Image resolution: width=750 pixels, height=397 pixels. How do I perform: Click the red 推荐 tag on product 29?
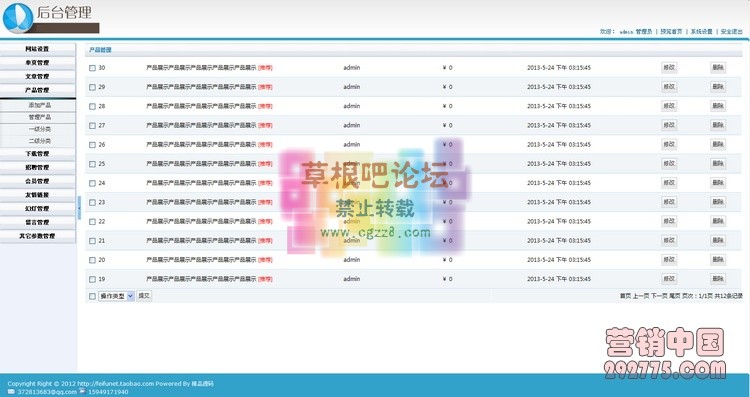tap(265, 87)
